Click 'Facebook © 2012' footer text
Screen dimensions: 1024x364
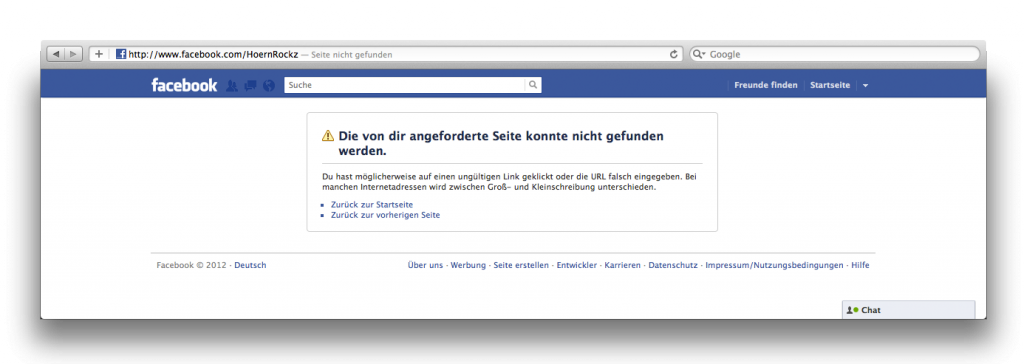pyautogui.click(x=191, y=265)
